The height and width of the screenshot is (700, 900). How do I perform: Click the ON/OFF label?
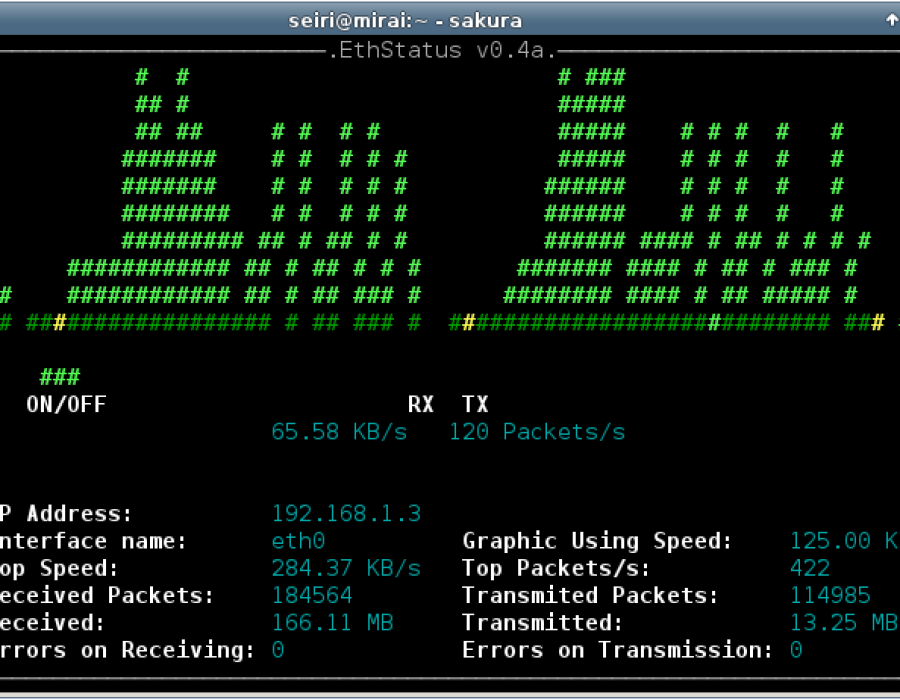(67, 405)
